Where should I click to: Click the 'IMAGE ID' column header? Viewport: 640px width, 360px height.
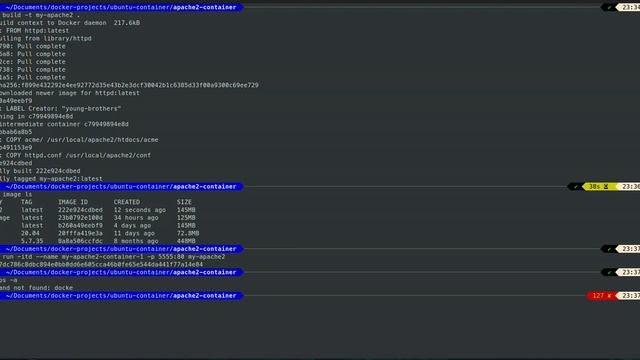coord(73,202)
